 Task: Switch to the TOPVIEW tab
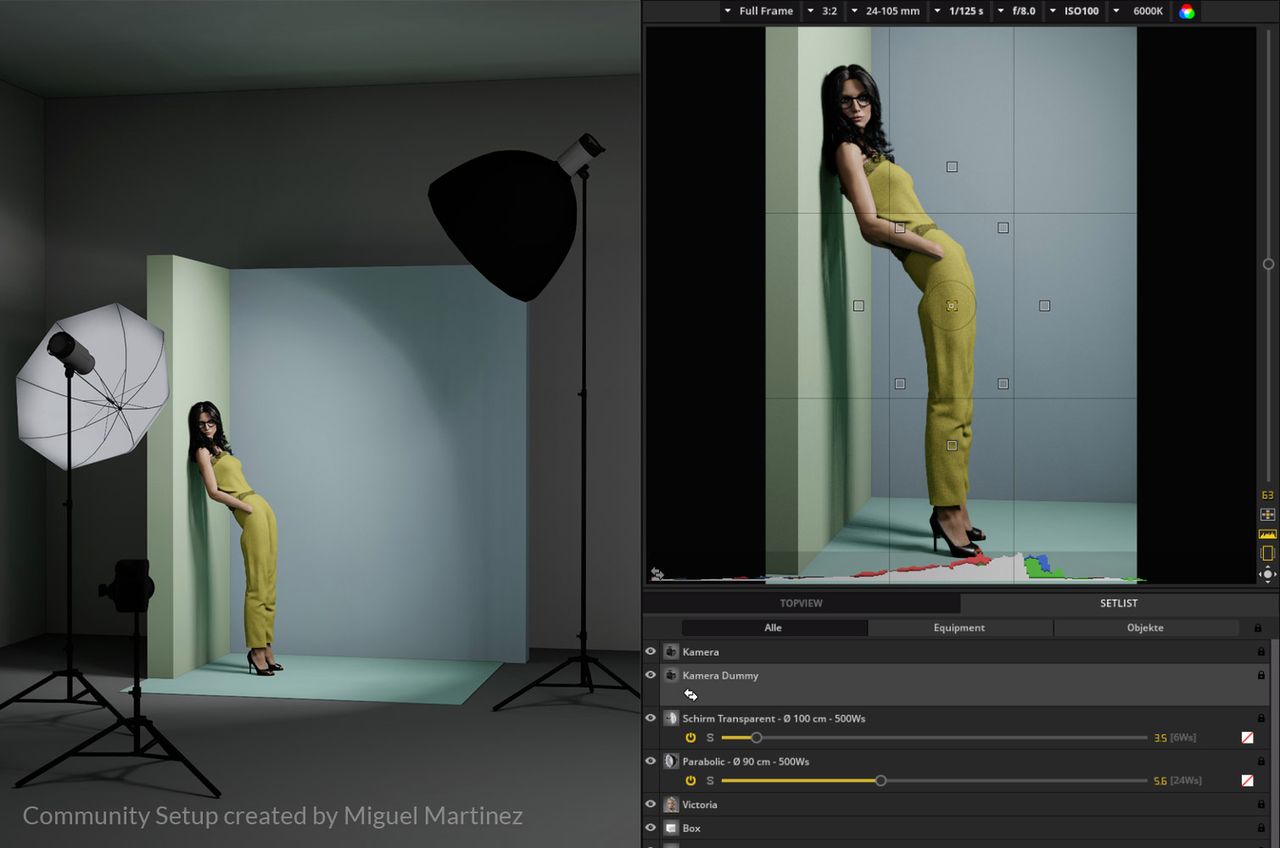click(801, 604)
